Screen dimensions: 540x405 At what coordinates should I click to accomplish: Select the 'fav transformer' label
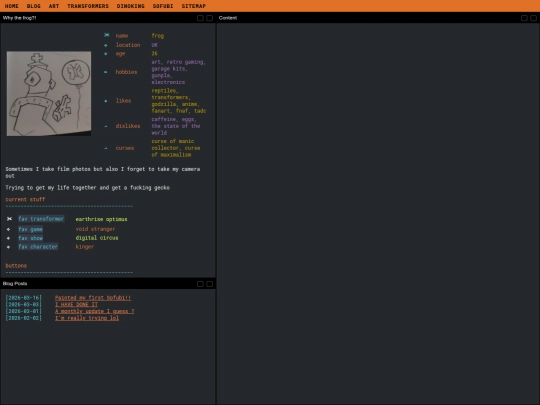click(x=41, y=219)
